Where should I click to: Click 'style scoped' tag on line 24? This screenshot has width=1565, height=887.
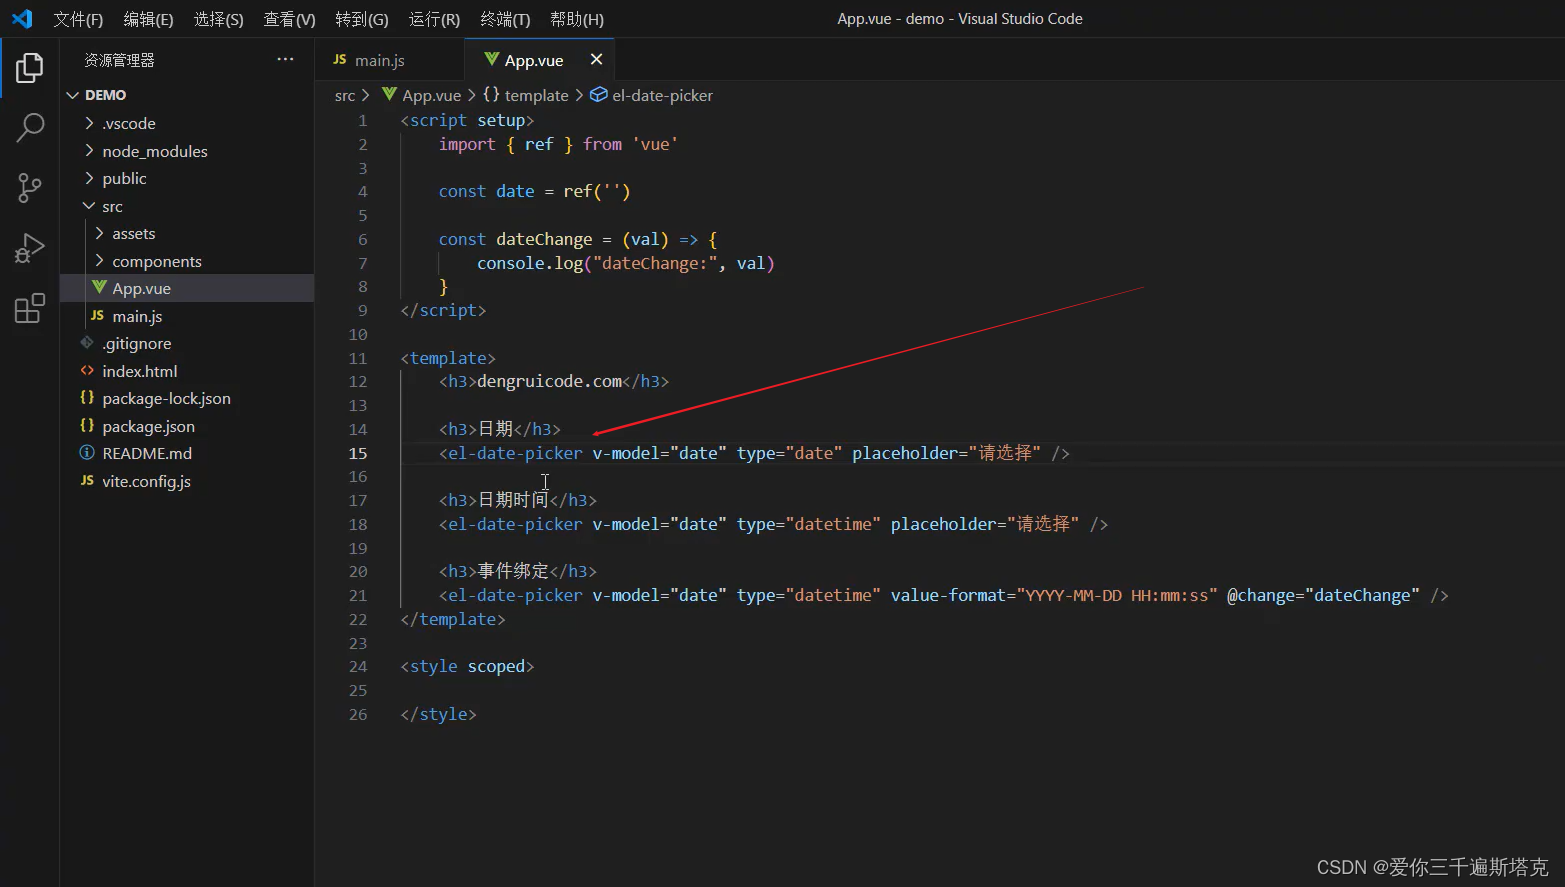[467, 666]
